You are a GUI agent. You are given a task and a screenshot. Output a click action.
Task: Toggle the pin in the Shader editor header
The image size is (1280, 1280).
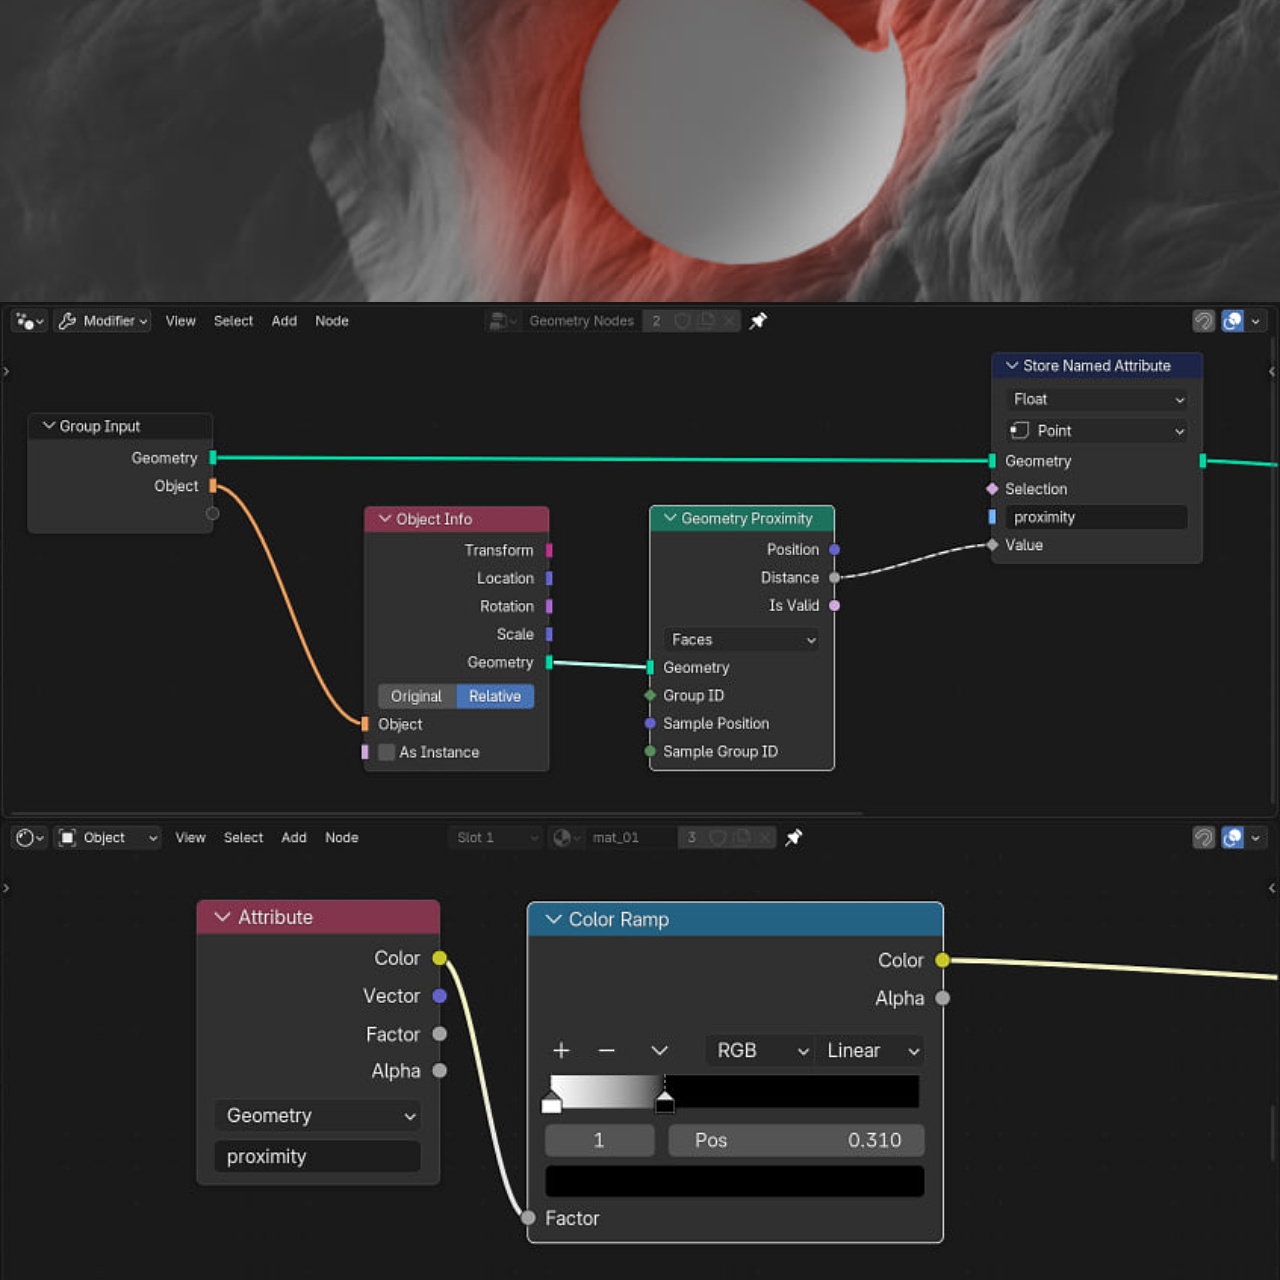[x=794, y=837]
